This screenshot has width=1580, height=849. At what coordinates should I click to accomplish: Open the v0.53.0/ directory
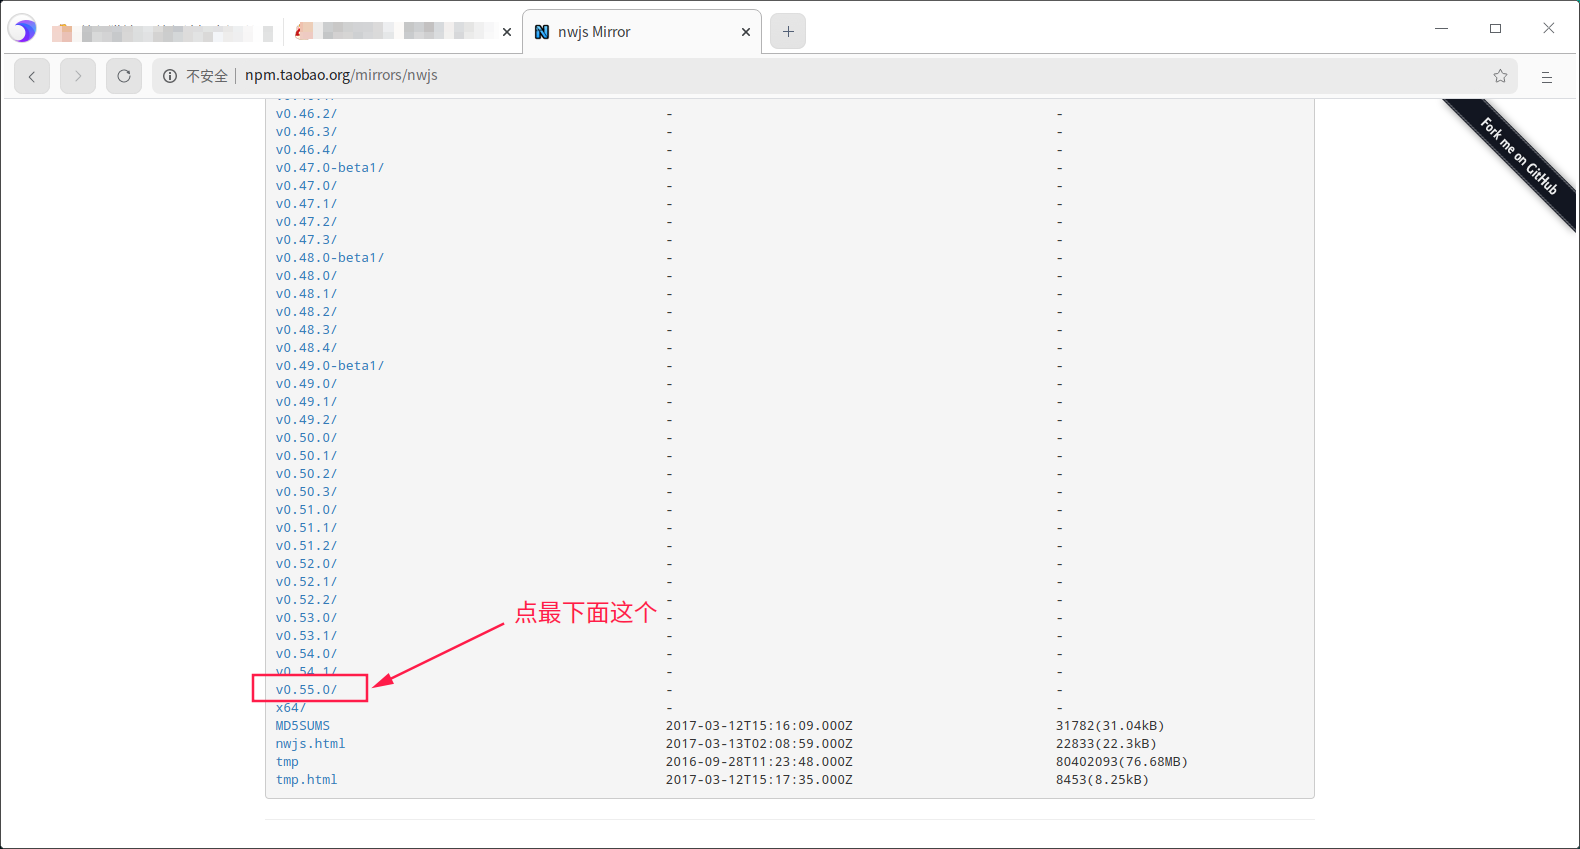306,618
